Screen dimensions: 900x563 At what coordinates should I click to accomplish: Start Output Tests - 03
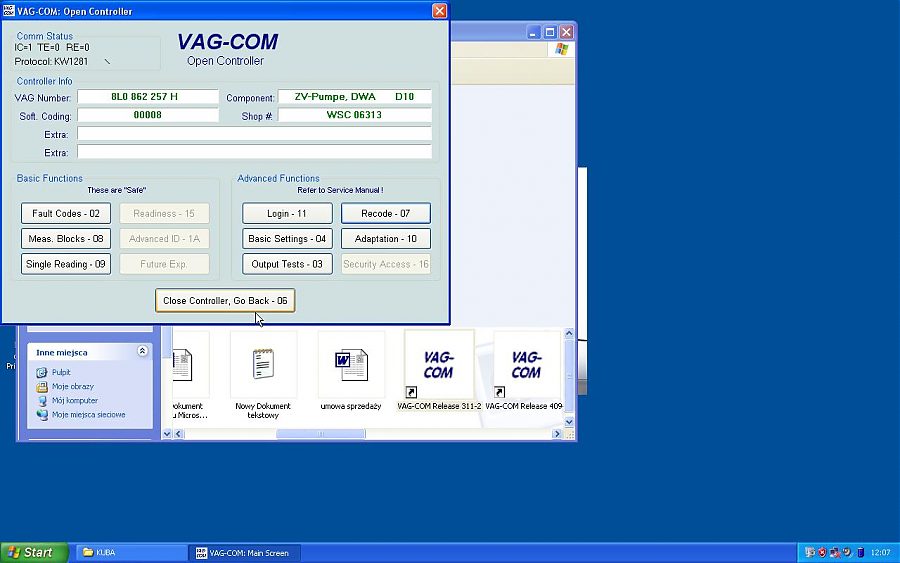pos(287,264)
